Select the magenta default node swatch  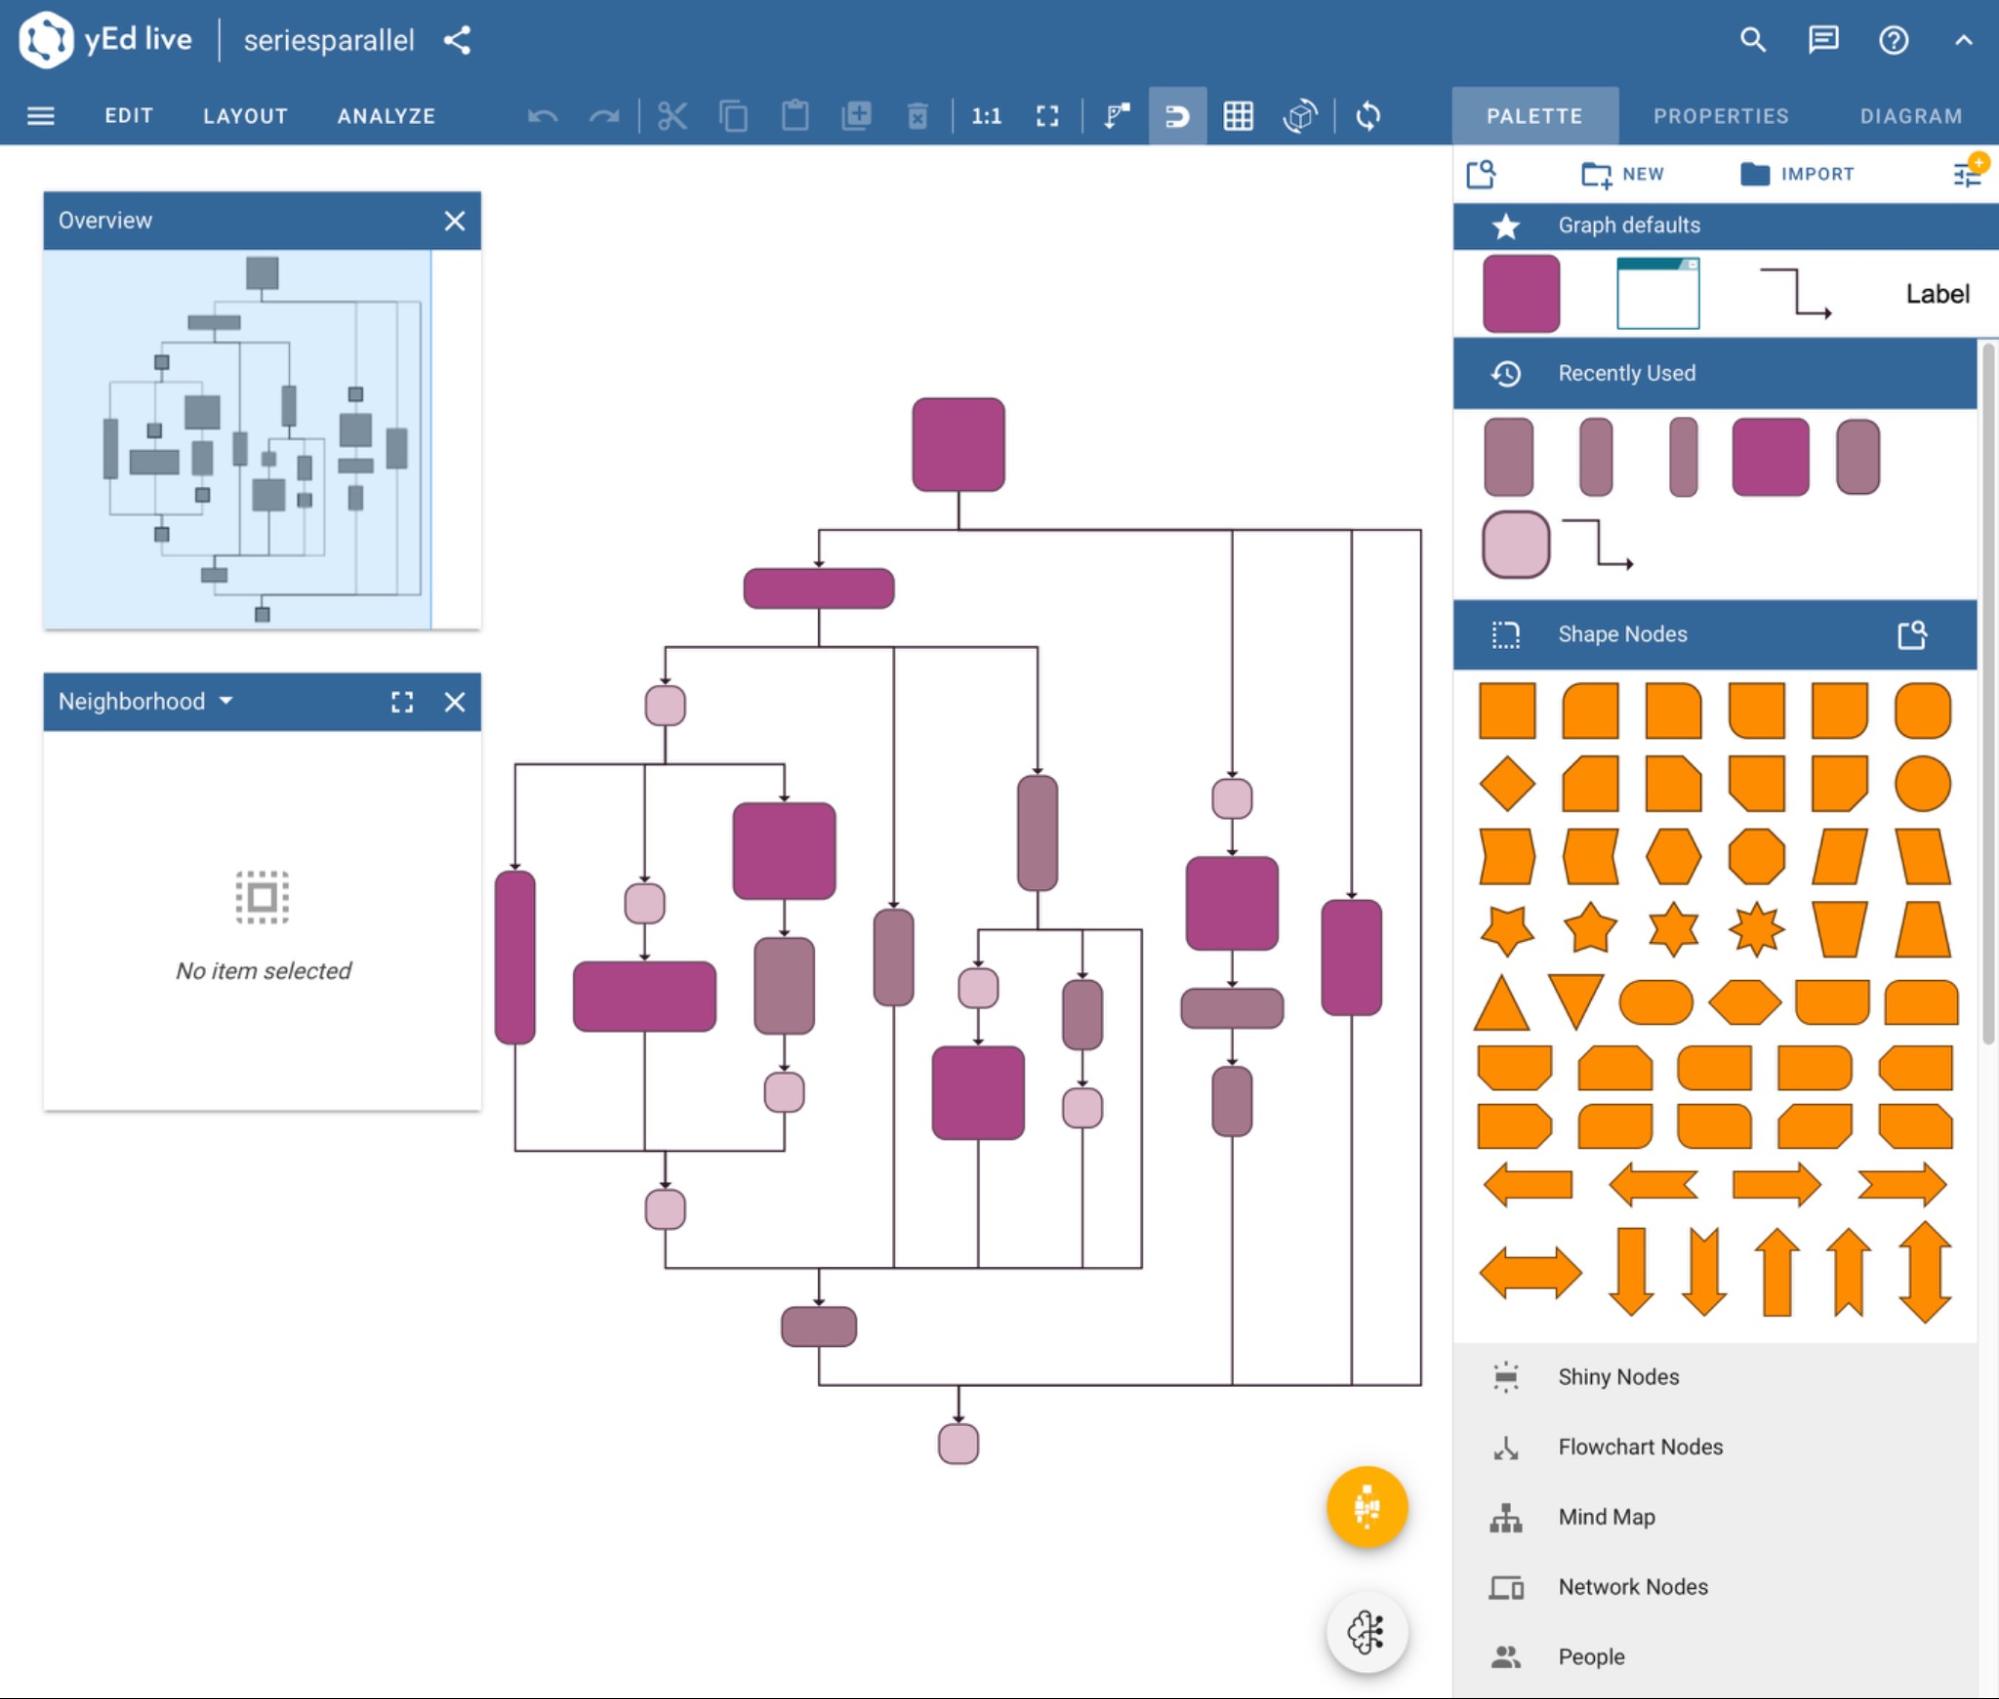tap(1520, 293)
